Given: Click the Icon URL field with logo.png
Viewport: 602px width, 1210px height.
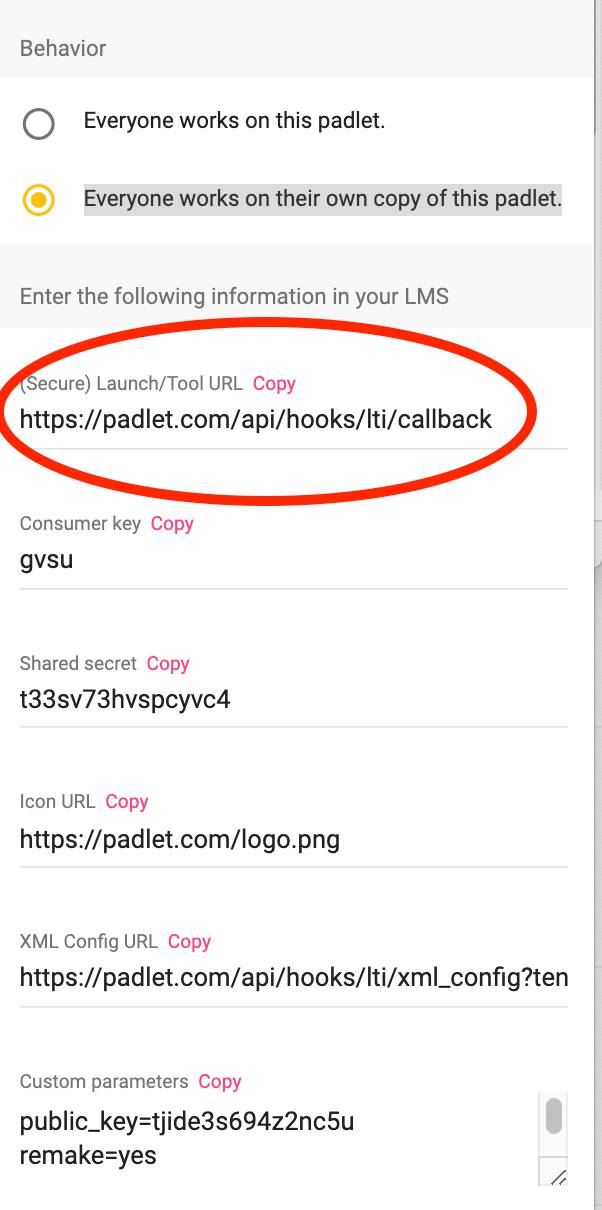Looking at the screenshot, I should click(x=294, y=839).
